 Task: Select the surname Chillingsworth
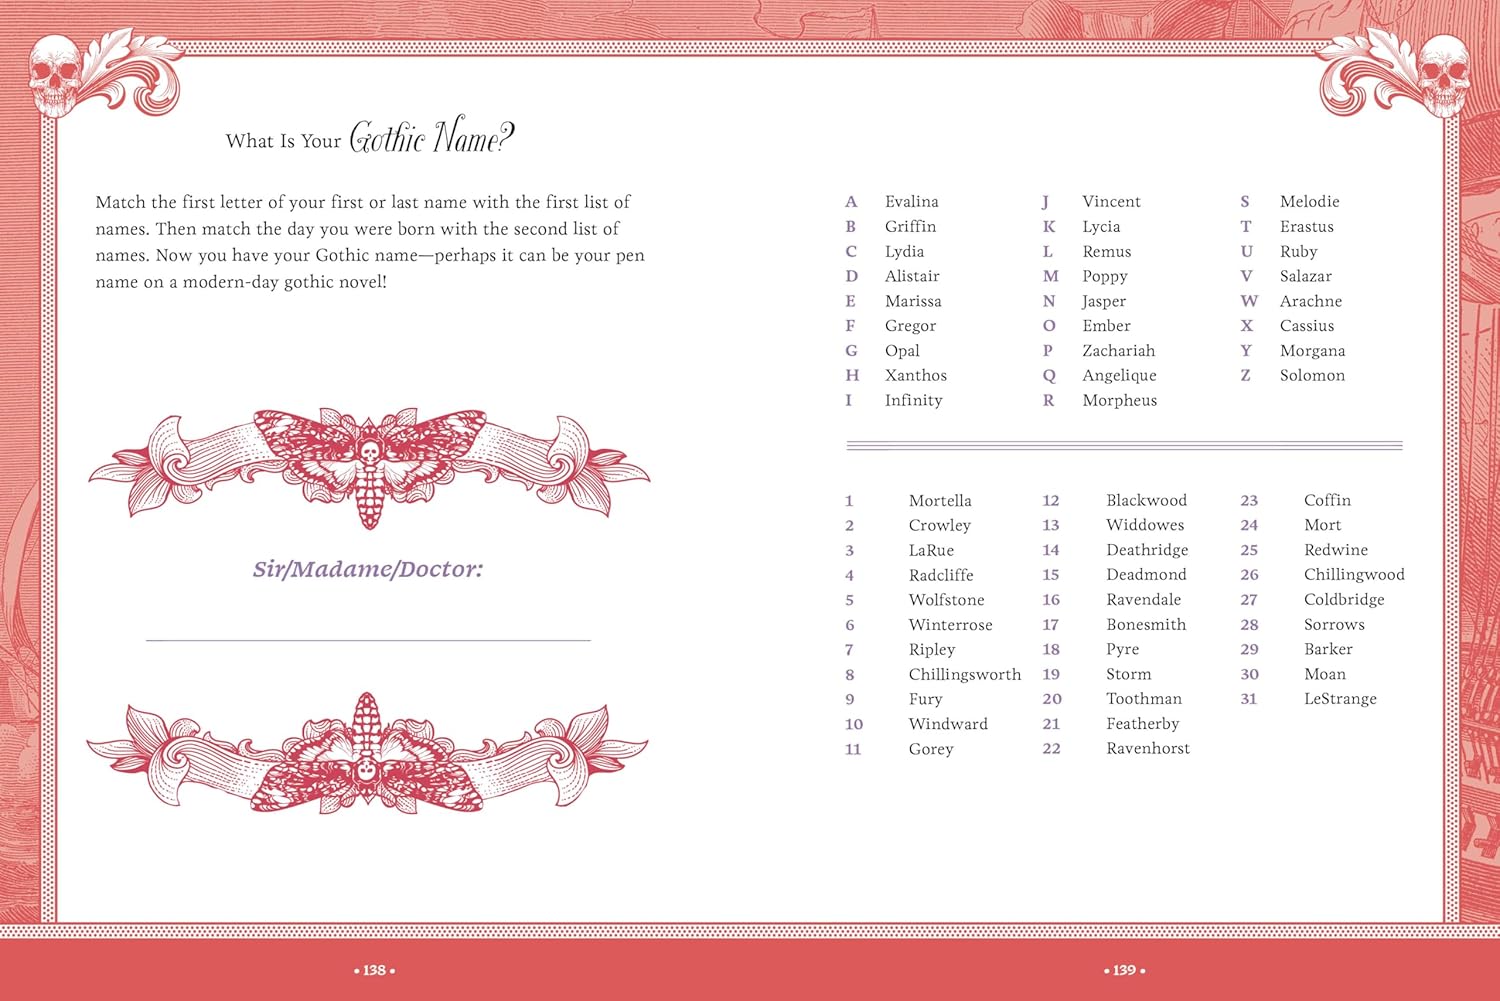[964, 675]
